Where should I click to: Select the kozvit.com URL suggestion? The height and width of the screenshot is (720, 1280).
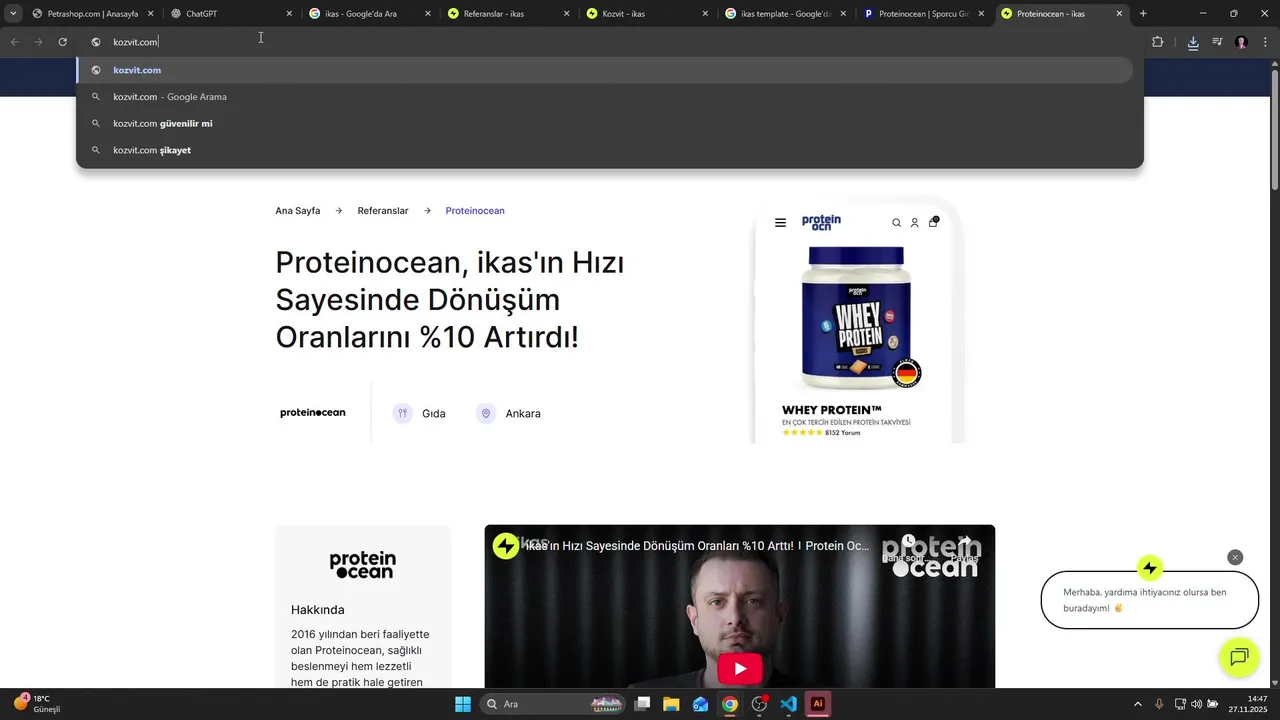tap(605, 70)
